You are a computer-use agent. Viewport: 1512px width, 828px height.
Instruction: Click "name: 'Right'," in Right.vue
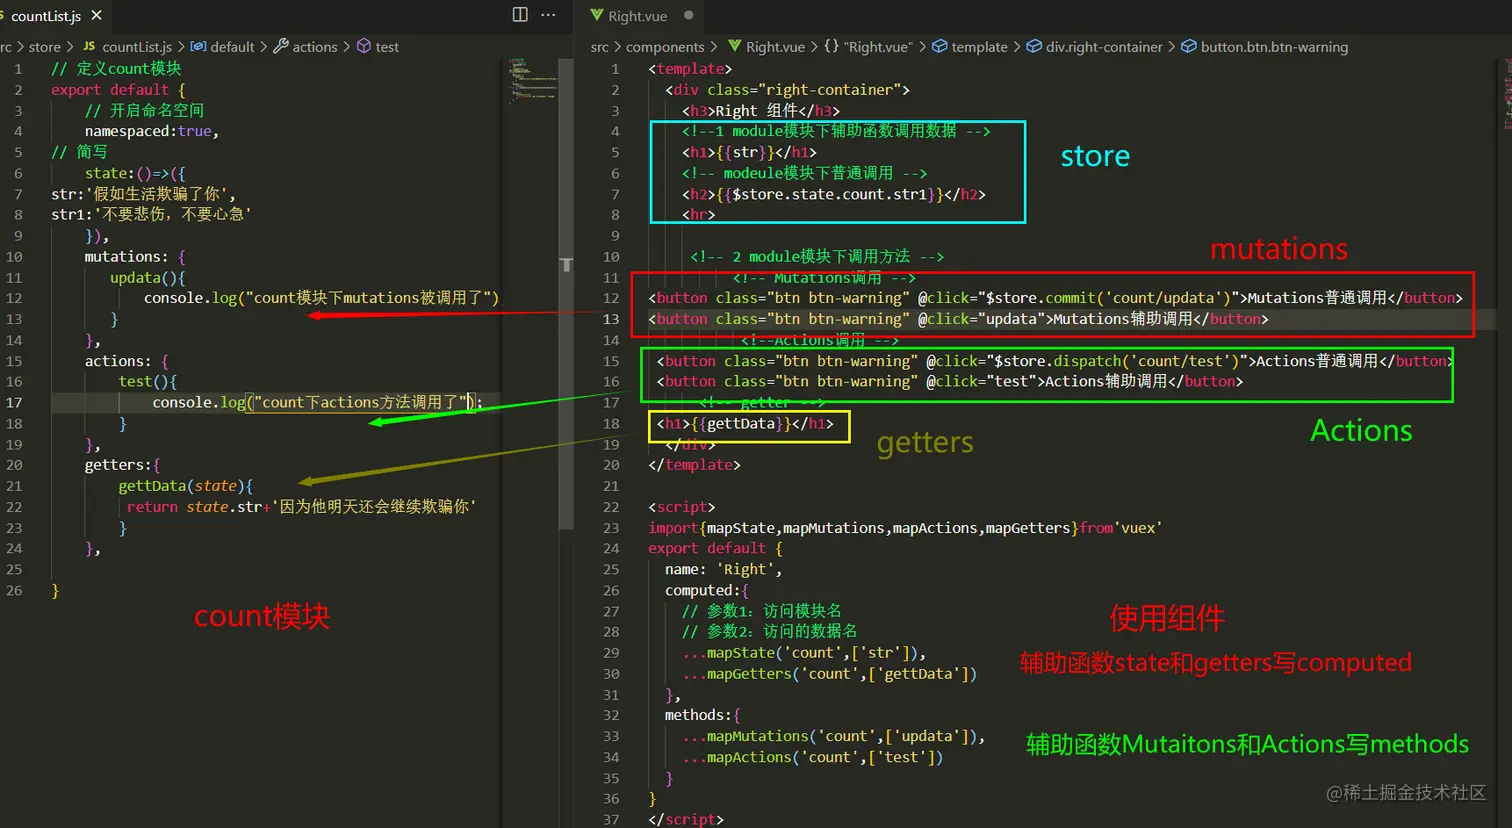pos(724,569)
